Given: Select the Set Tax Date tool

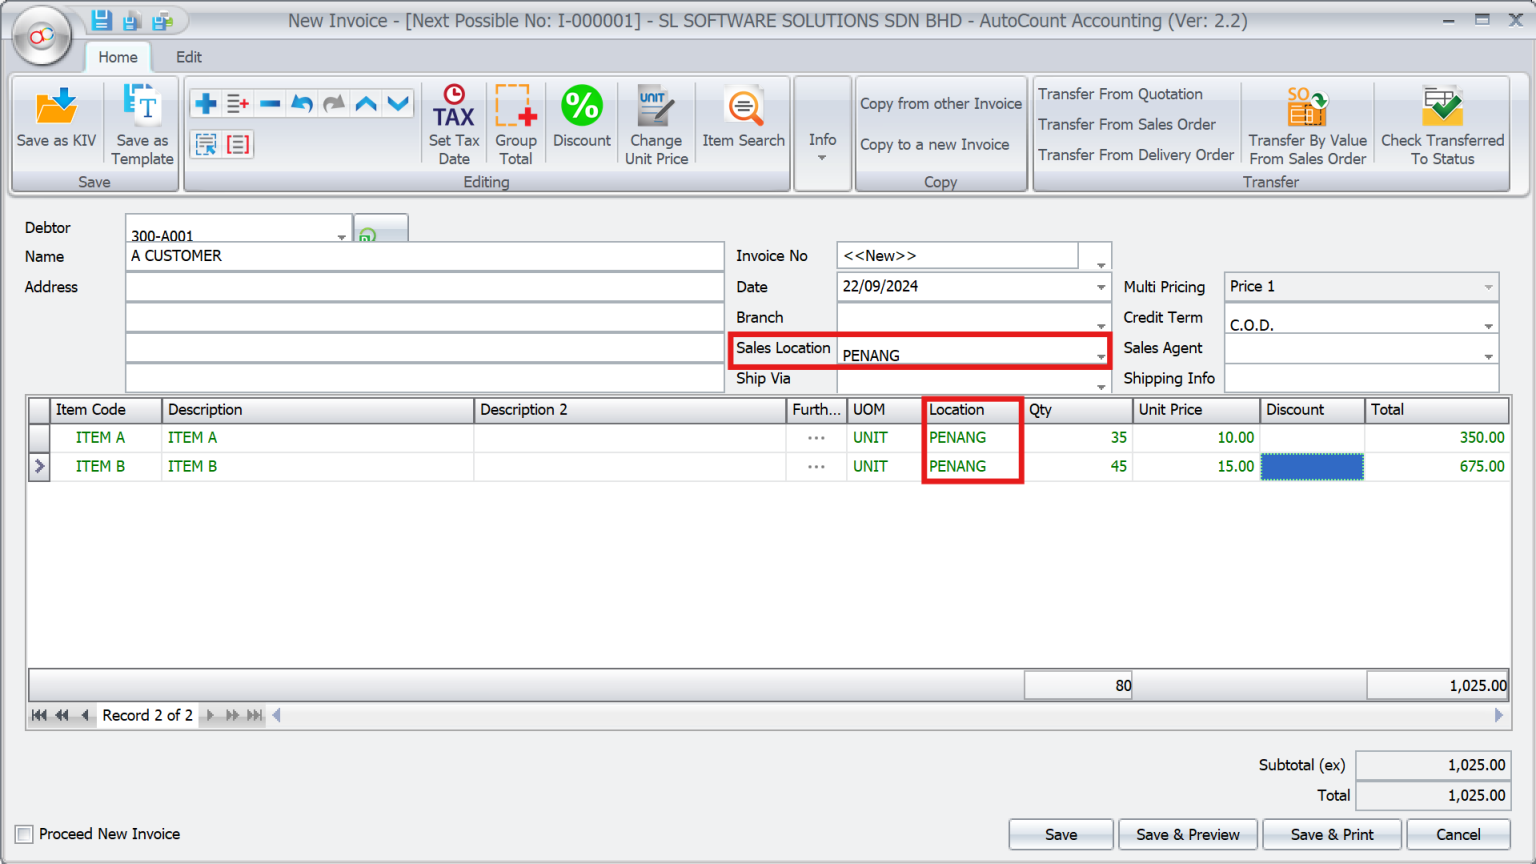Looking at the screenshot, I should tap(454, 122).
